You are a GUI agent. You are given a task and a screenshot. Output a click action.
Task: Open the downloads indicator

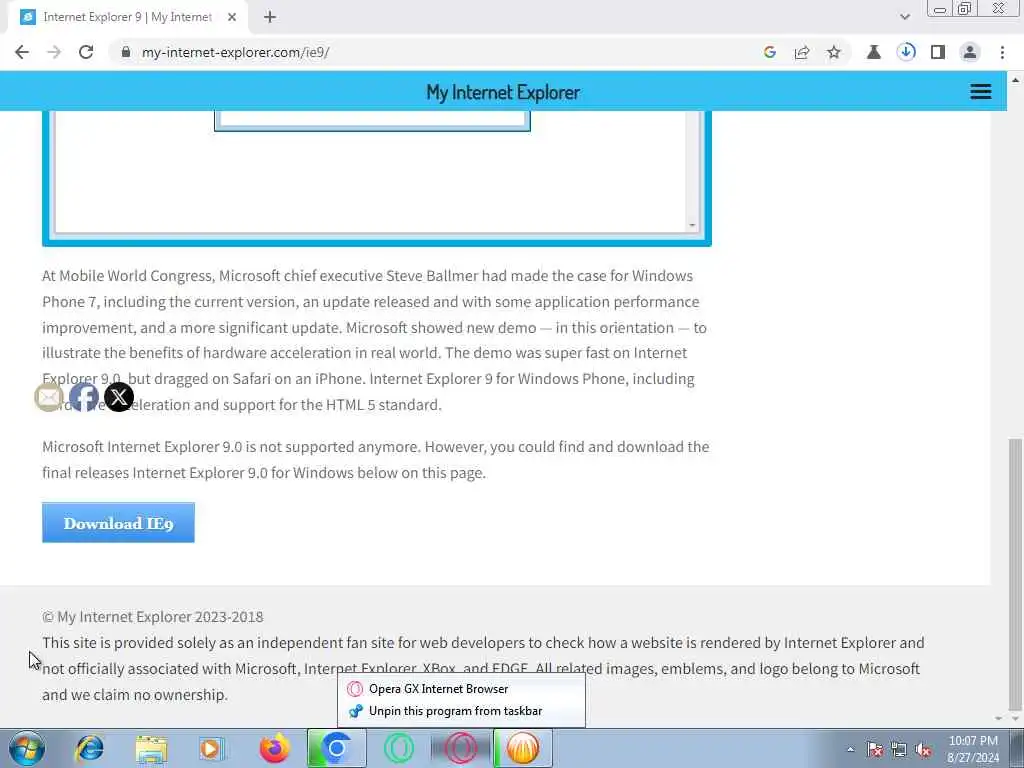(x=906, y=52)
